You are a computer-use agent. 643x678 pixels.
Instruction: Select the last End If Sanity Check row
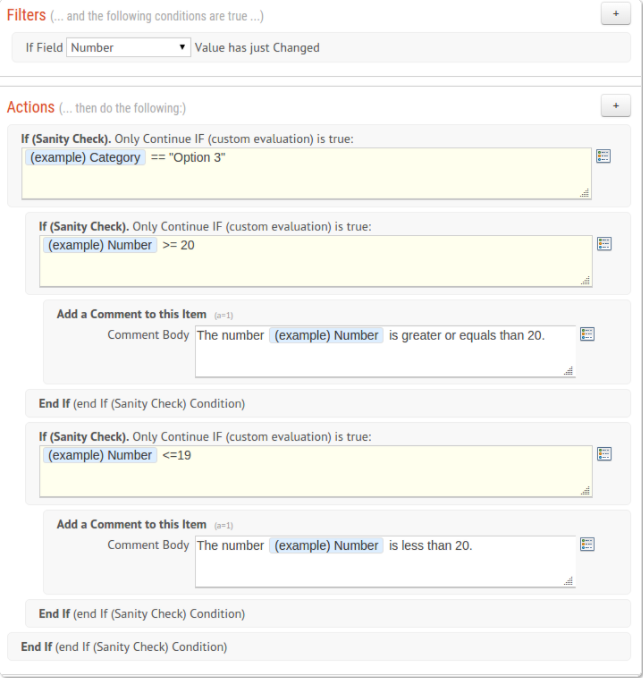(319, 647)
